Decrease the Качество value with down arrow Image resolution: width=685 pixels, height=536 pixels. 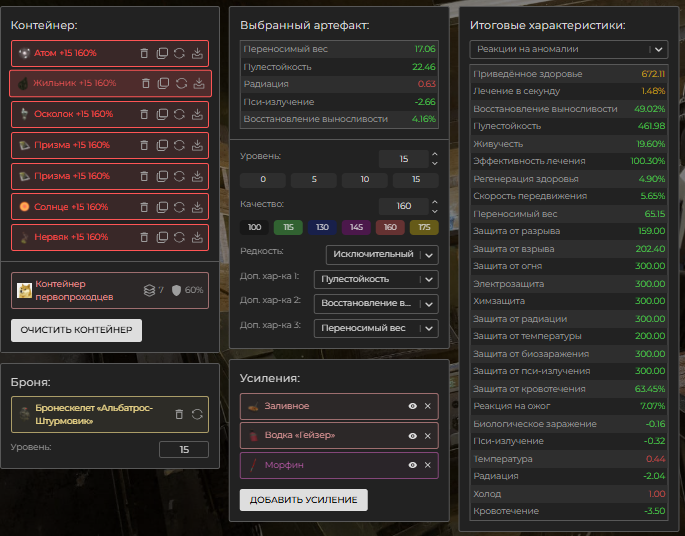click(x=435, y=211)
